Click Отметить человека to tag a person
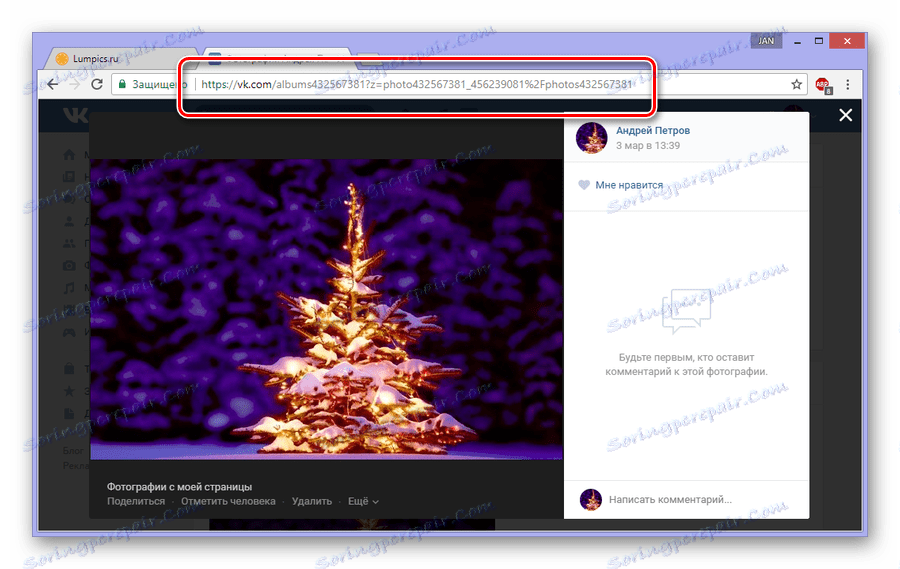Screen dimensions: 900x569 pyautogui.click(x=228, y=501)
